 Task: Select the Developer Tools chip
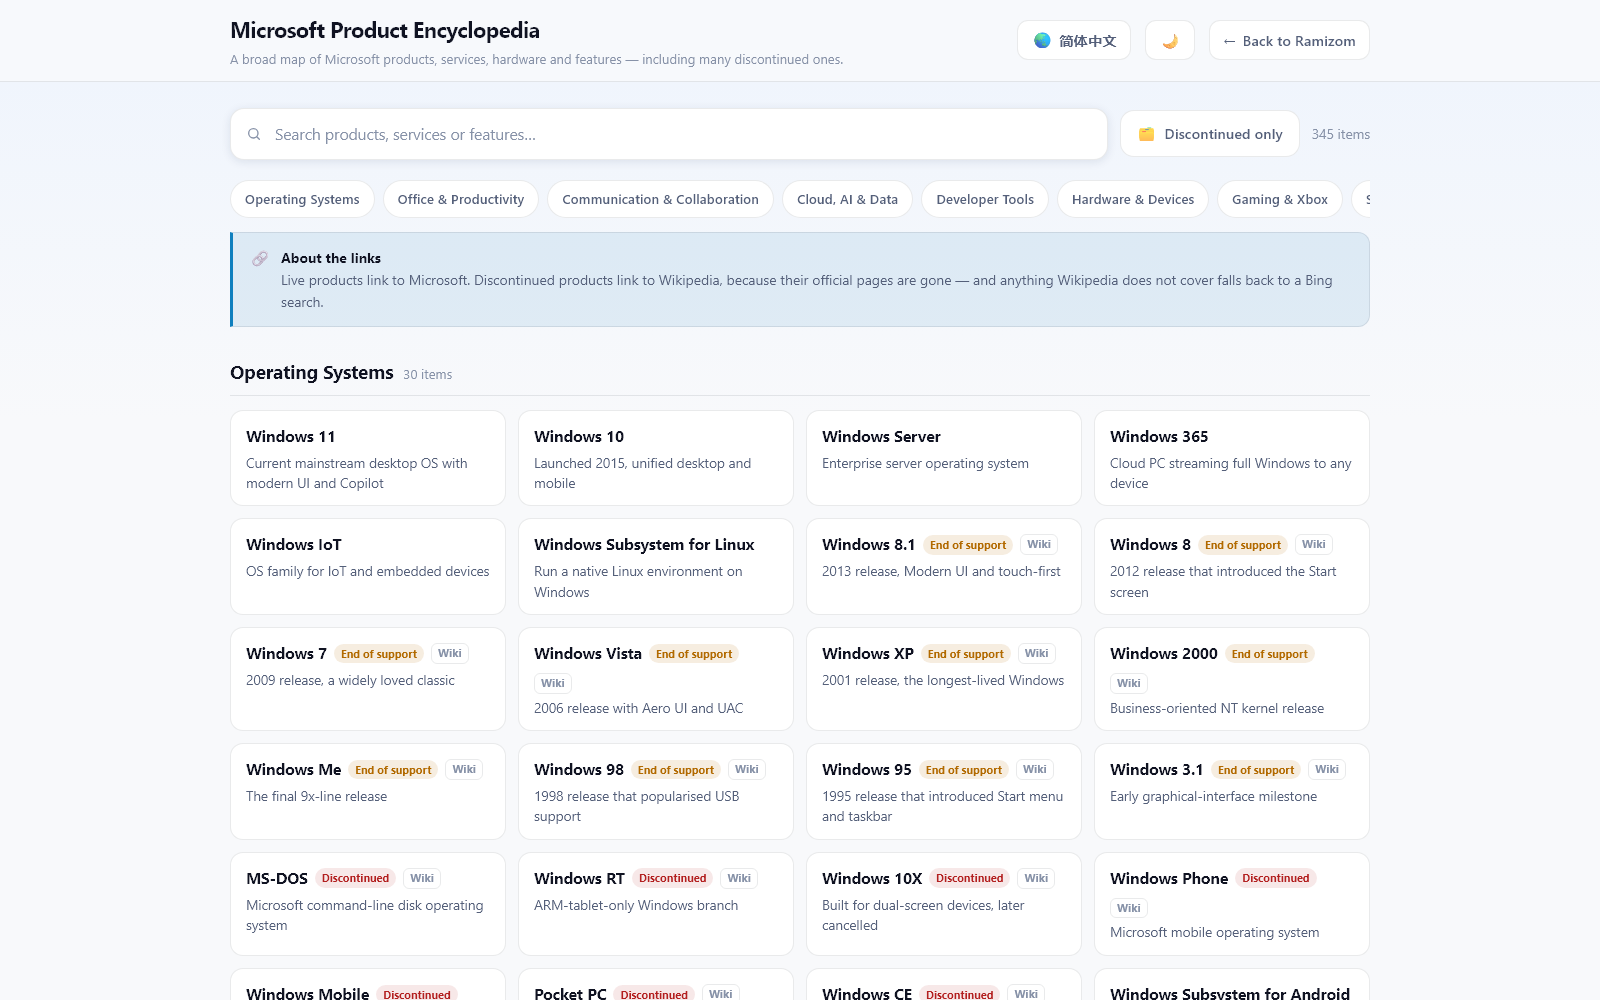click(985, 199)
